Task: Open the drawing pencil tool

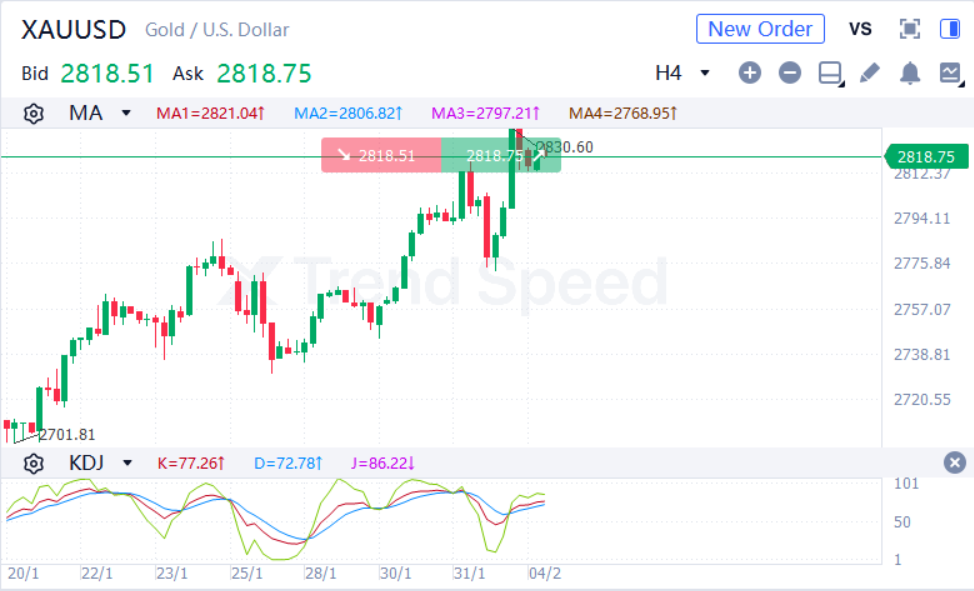Action: click(869, 73)
